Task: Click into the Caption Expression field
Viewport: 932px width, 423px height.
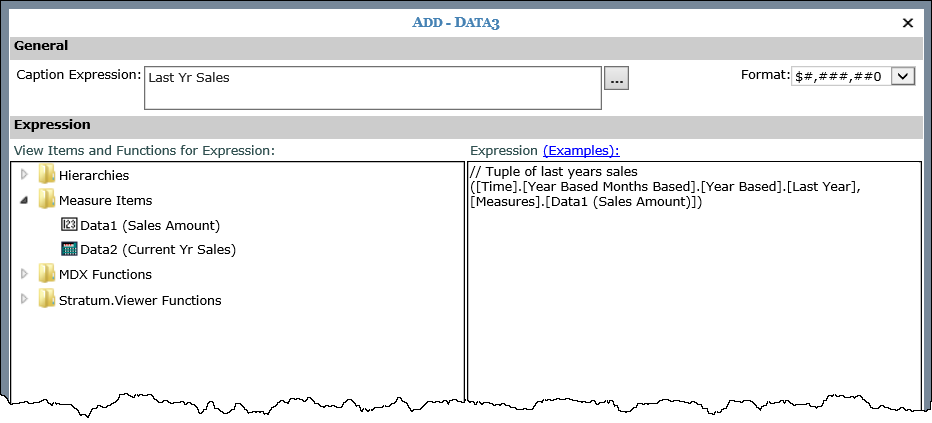Action: 372,88
